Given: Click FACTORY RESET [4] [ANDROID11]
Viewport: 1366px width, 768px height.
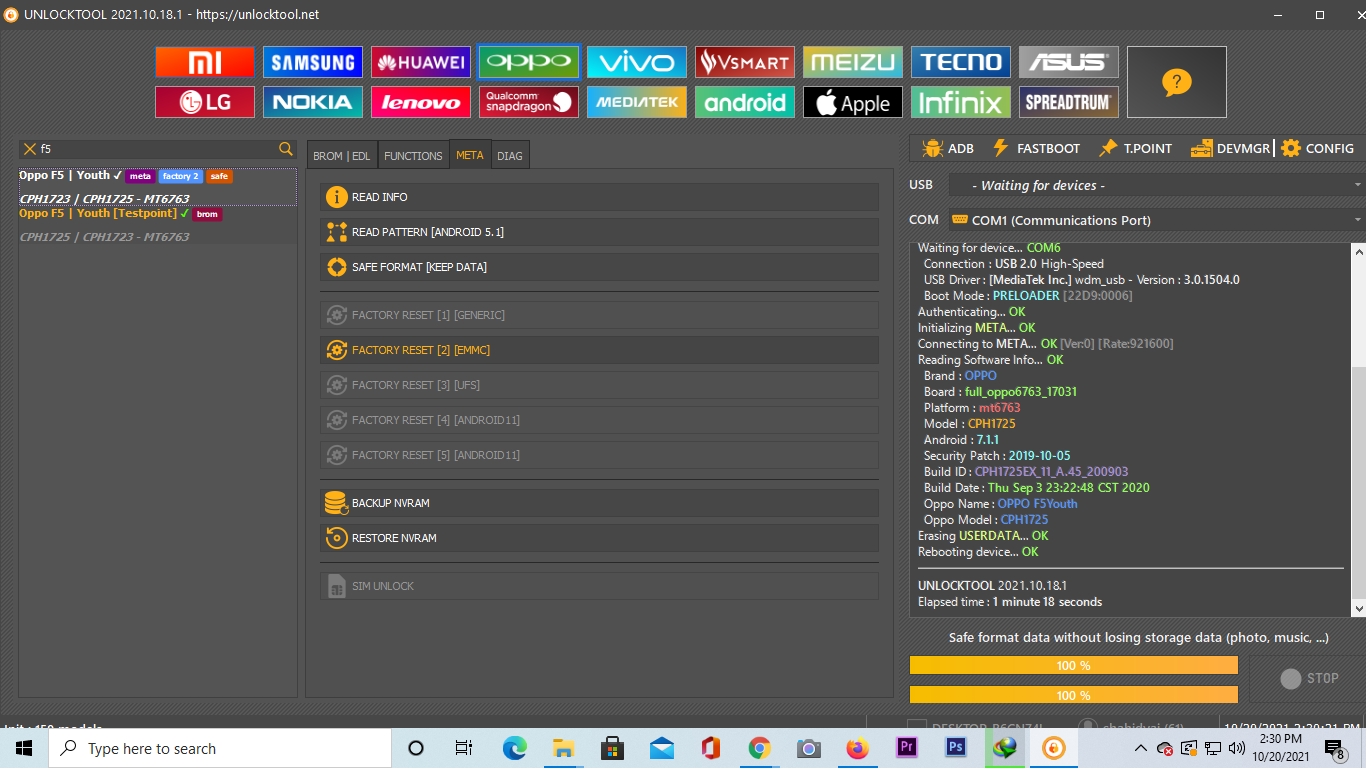Looking at the screenshot, I should click(x=599, y=420).
